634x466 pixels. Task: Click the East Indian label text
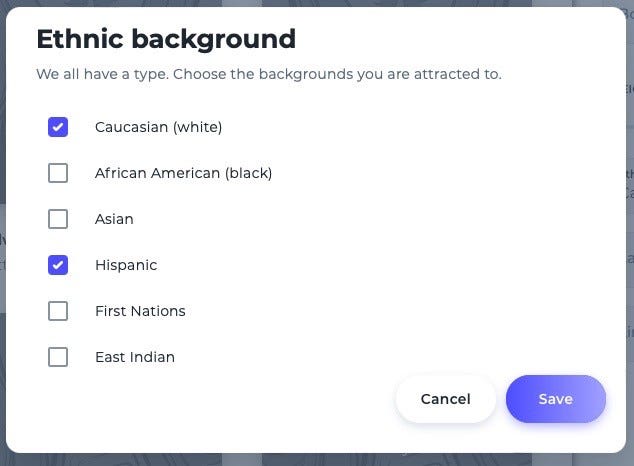135,357
